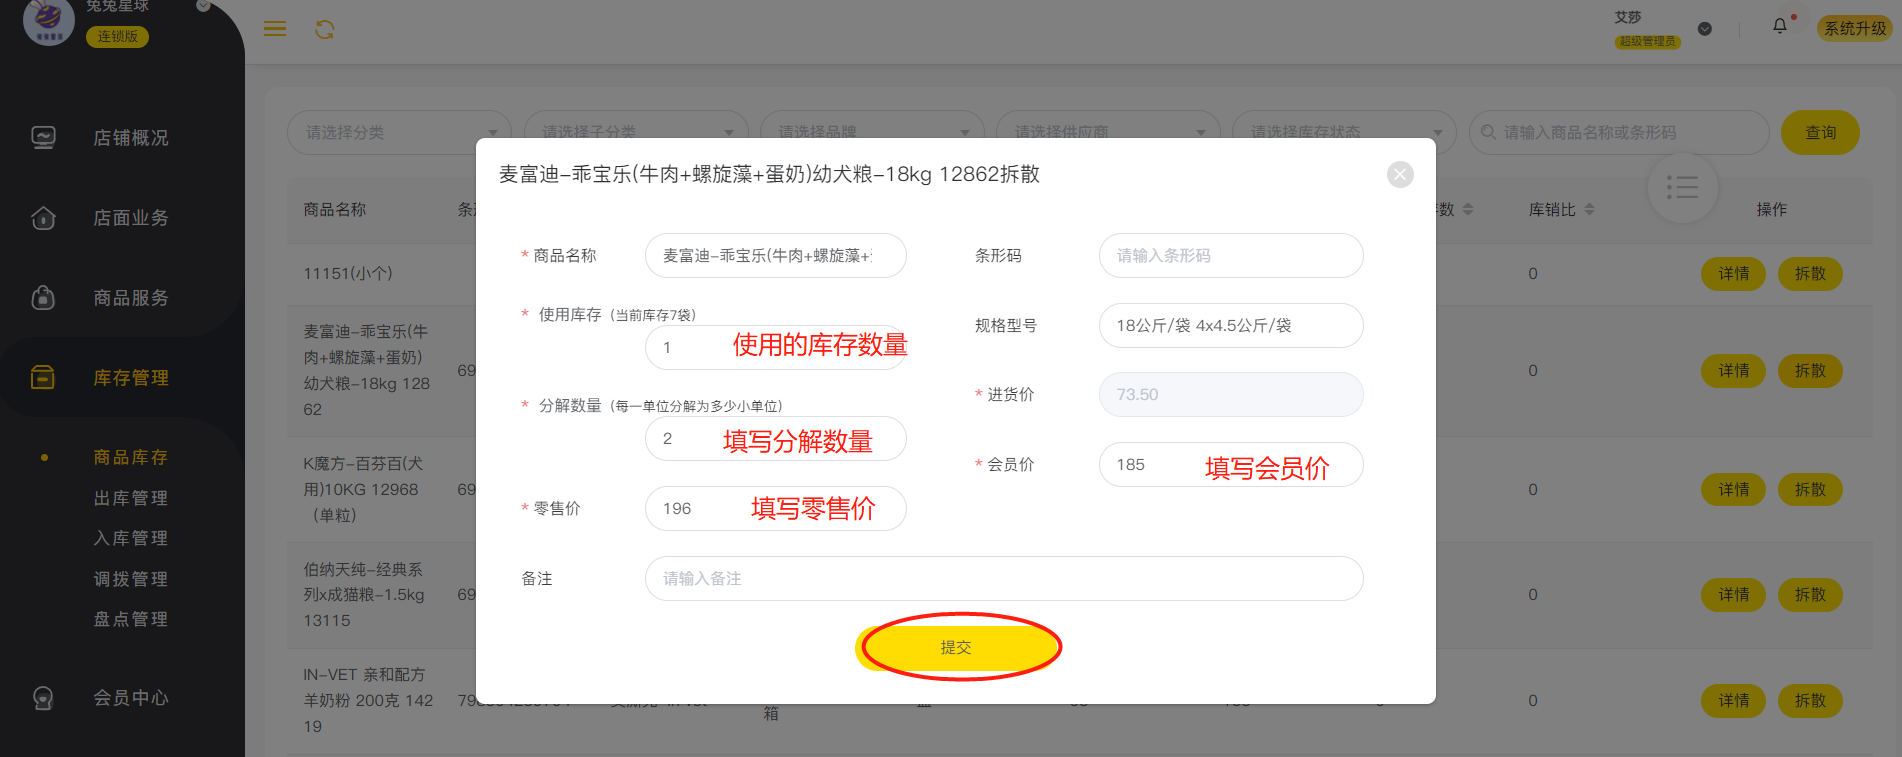Open the 请选择库存状态 dropdown
The width and height of the screenshot is (1902, 757).
[x=1344, y=132]
